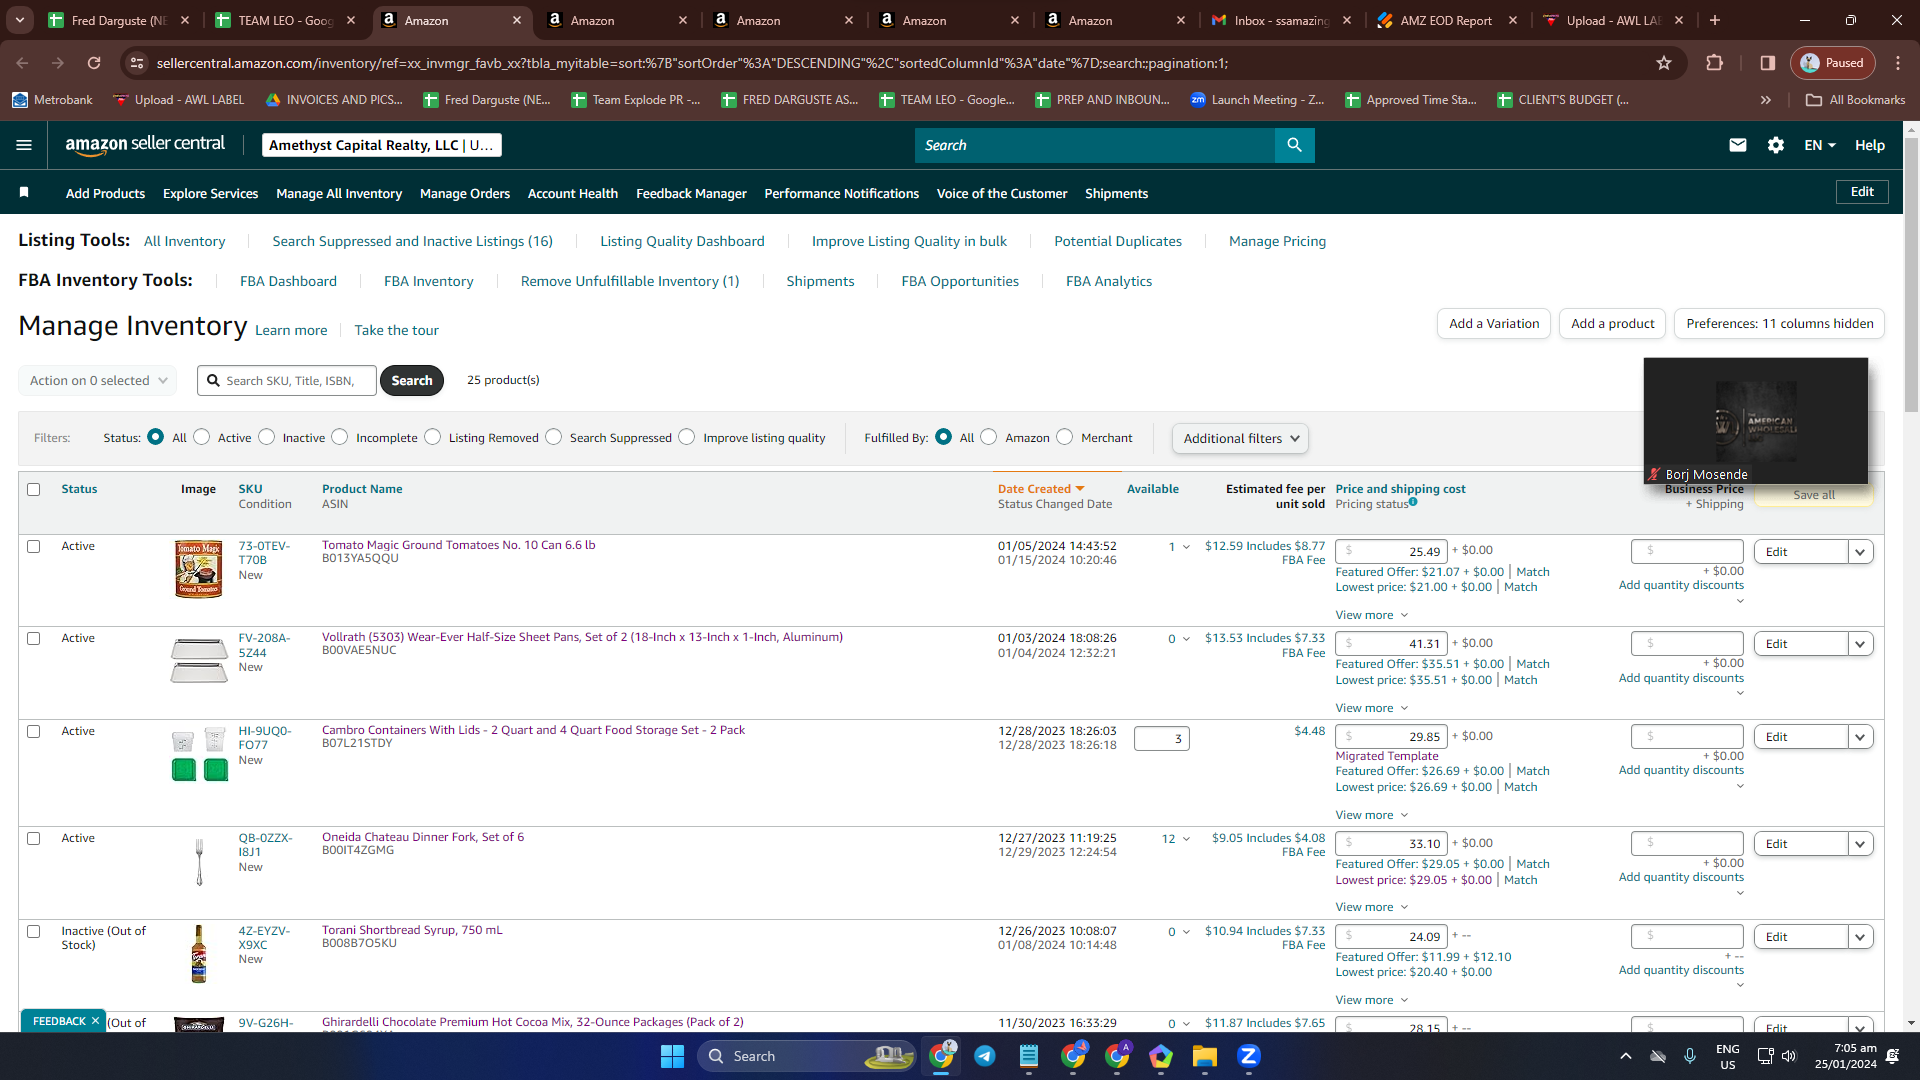Open Telegram from the taskbar
Viewport: 1920px width, 1080px height.
985,1056
